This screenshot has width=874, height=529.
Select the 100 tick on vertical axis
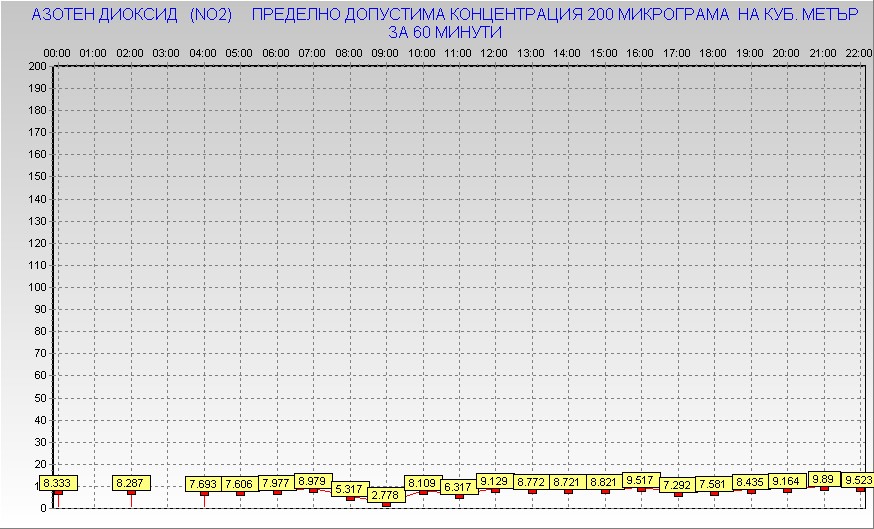point(37,287)
